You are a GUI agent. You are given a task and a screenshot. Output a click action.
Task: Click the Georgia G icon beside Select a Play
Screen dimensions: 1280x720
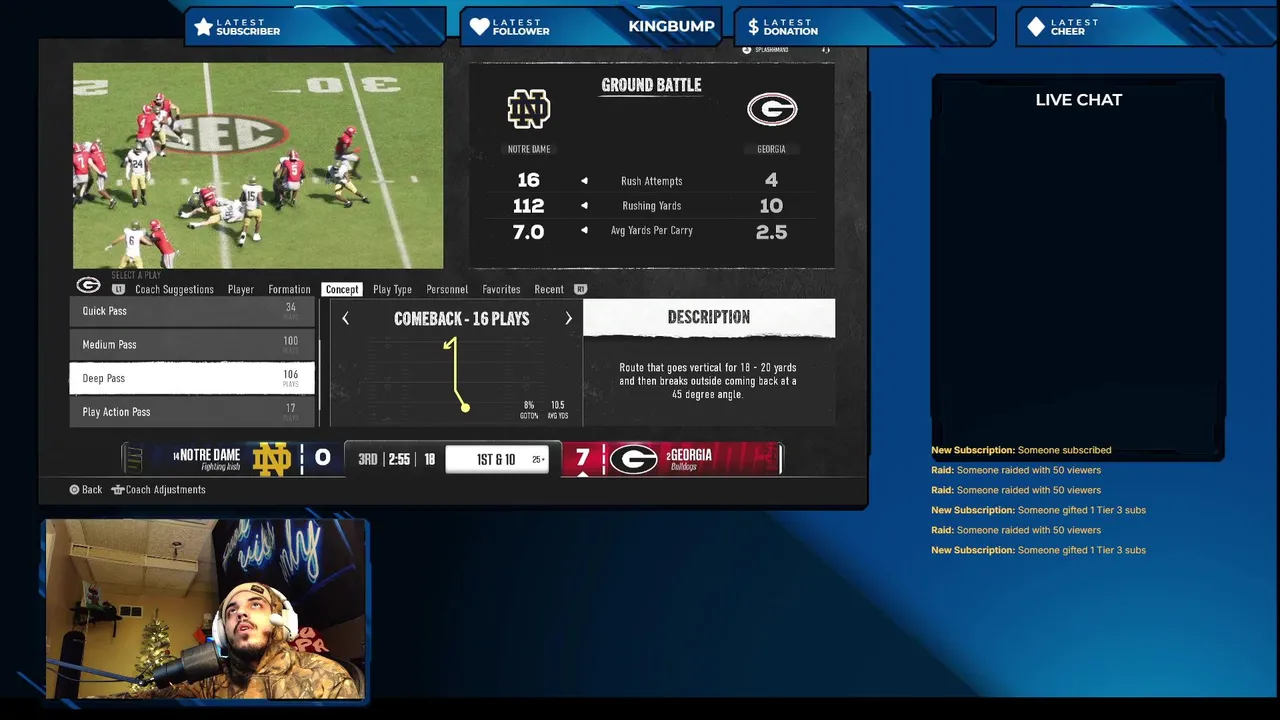pos(88,285)
